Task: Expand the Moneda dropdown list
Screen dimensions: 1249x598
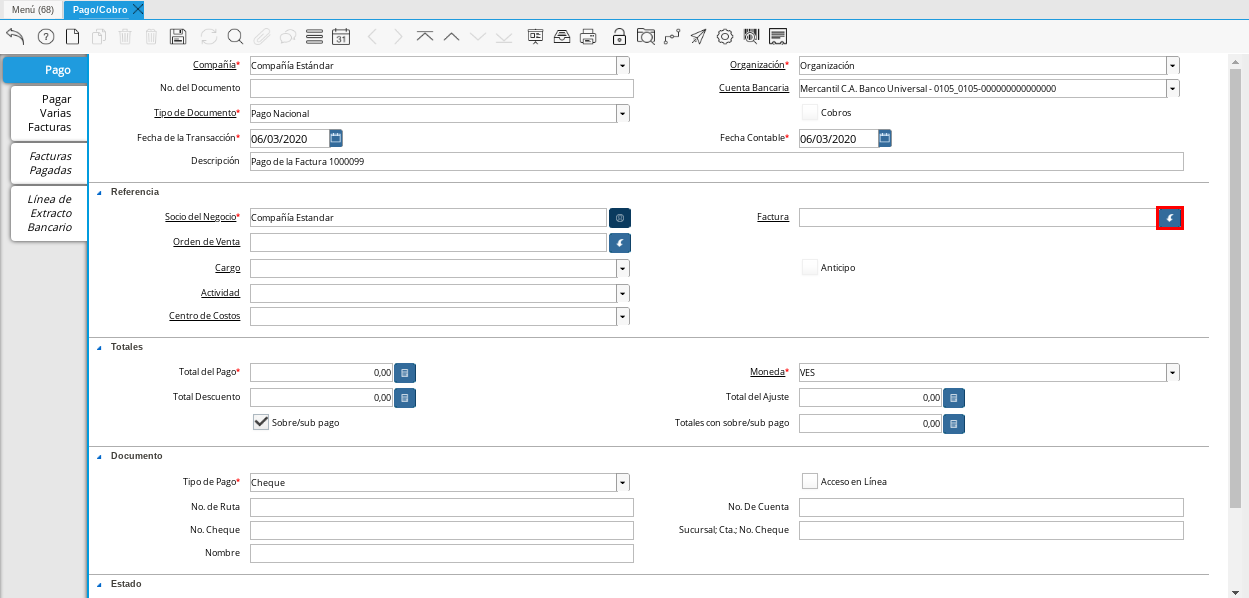Action: click(x=1172, y=372)
